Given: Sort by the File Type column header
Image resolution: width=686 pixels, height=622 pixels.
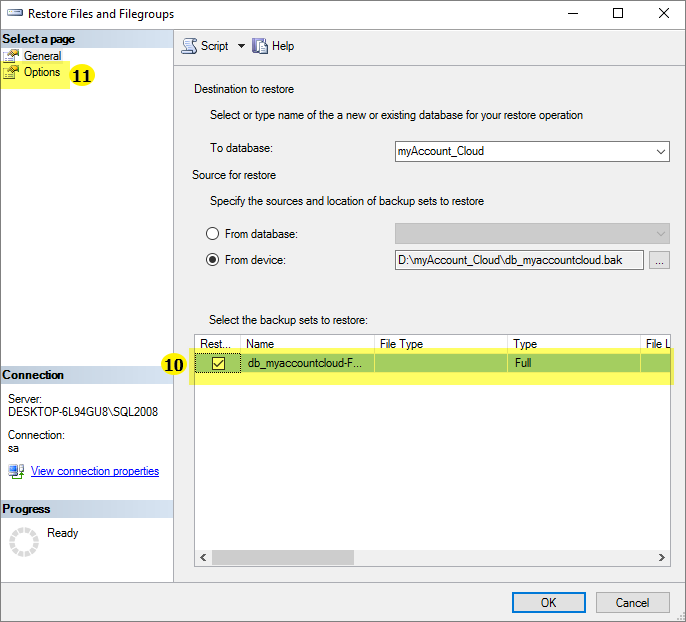Looking at the screenshot, I should (441, 344).
